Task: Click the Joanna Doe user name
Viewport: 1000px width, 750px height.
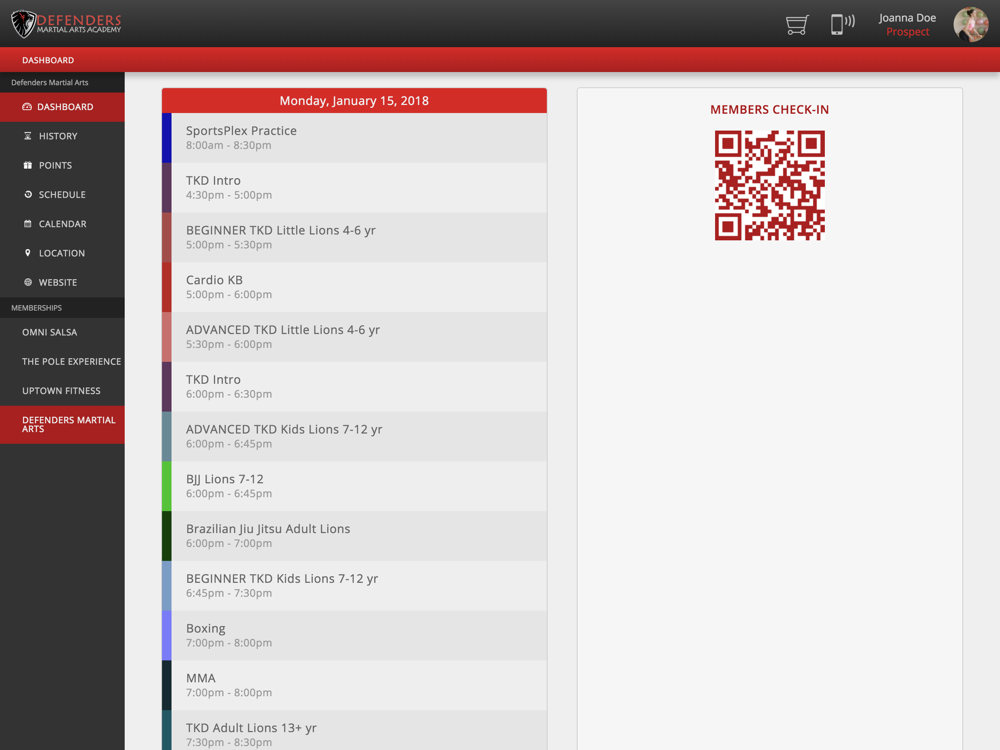Action: click(x=907, y=18)
